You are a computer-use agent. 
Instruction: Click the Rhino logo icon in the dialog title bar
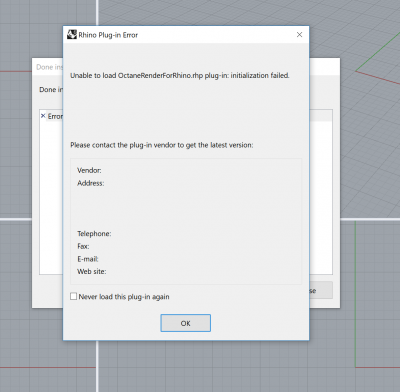pos(72,35)
